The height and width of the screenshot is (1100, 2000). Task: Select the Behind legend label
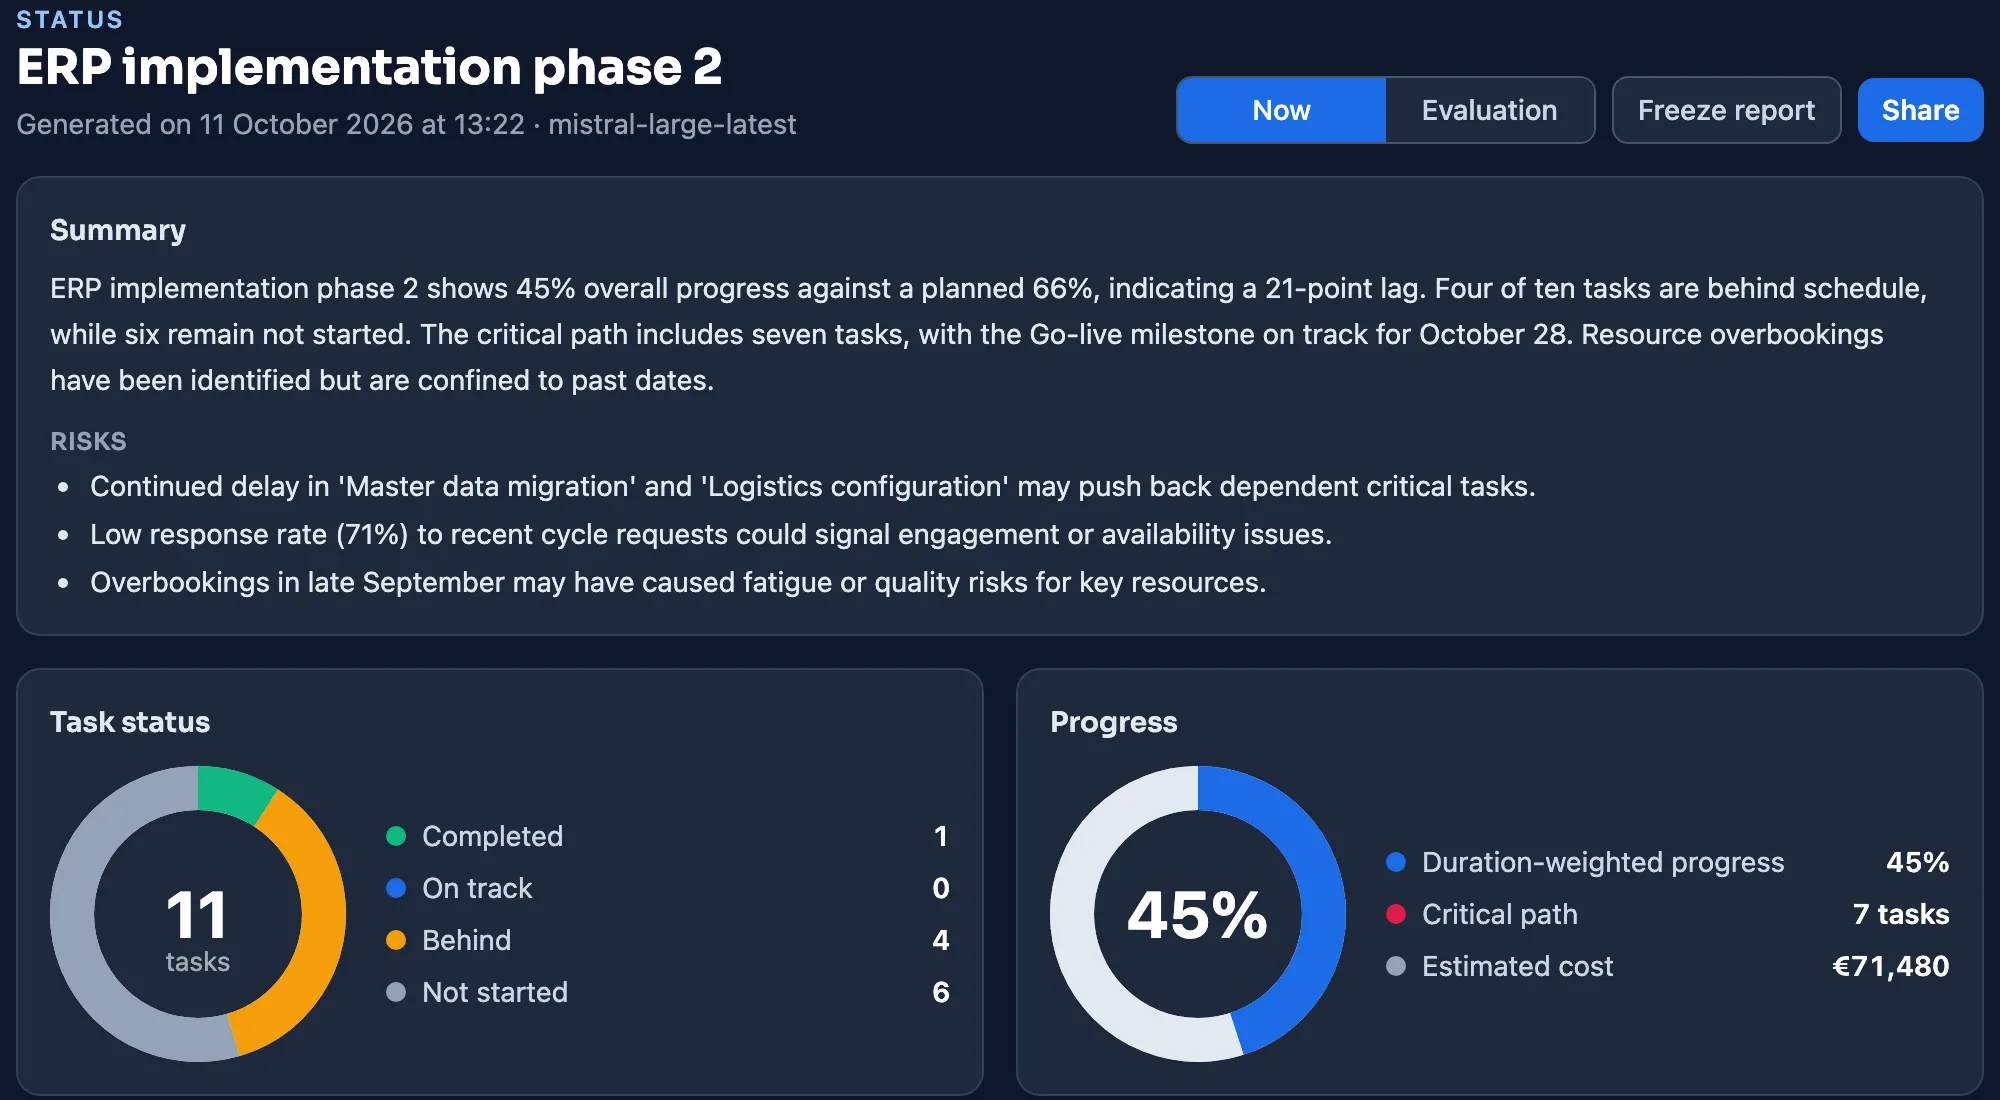(x=466, y=940)
